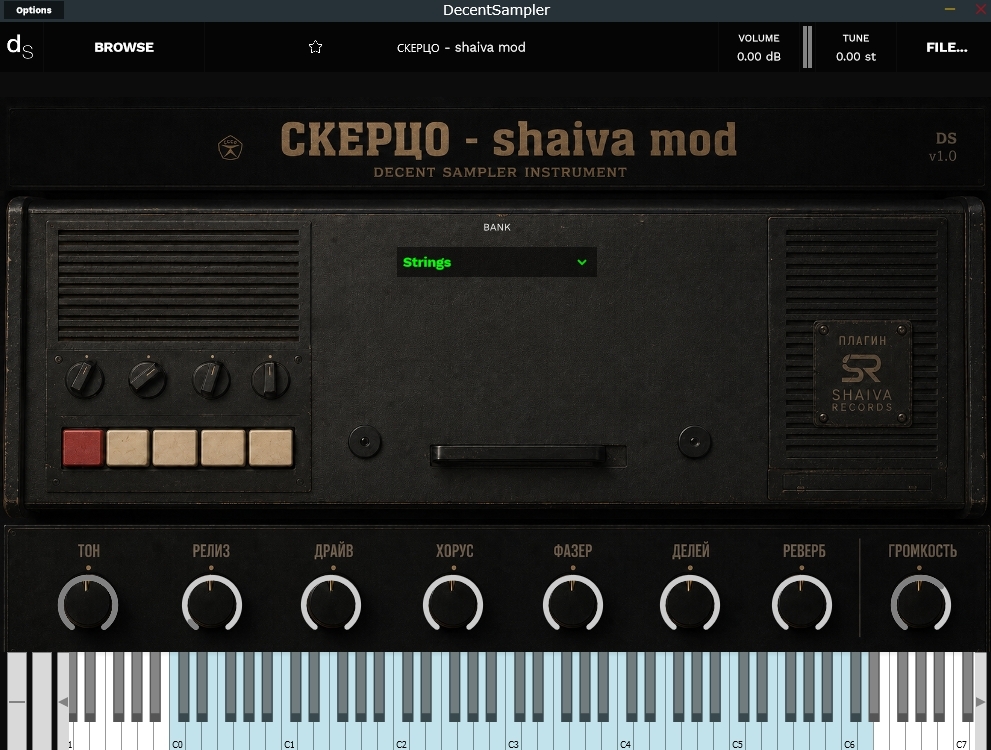Click the left round screw button near slot
Image resolution: width=991 pixels, height=750 pixels.
pos(365,441)
